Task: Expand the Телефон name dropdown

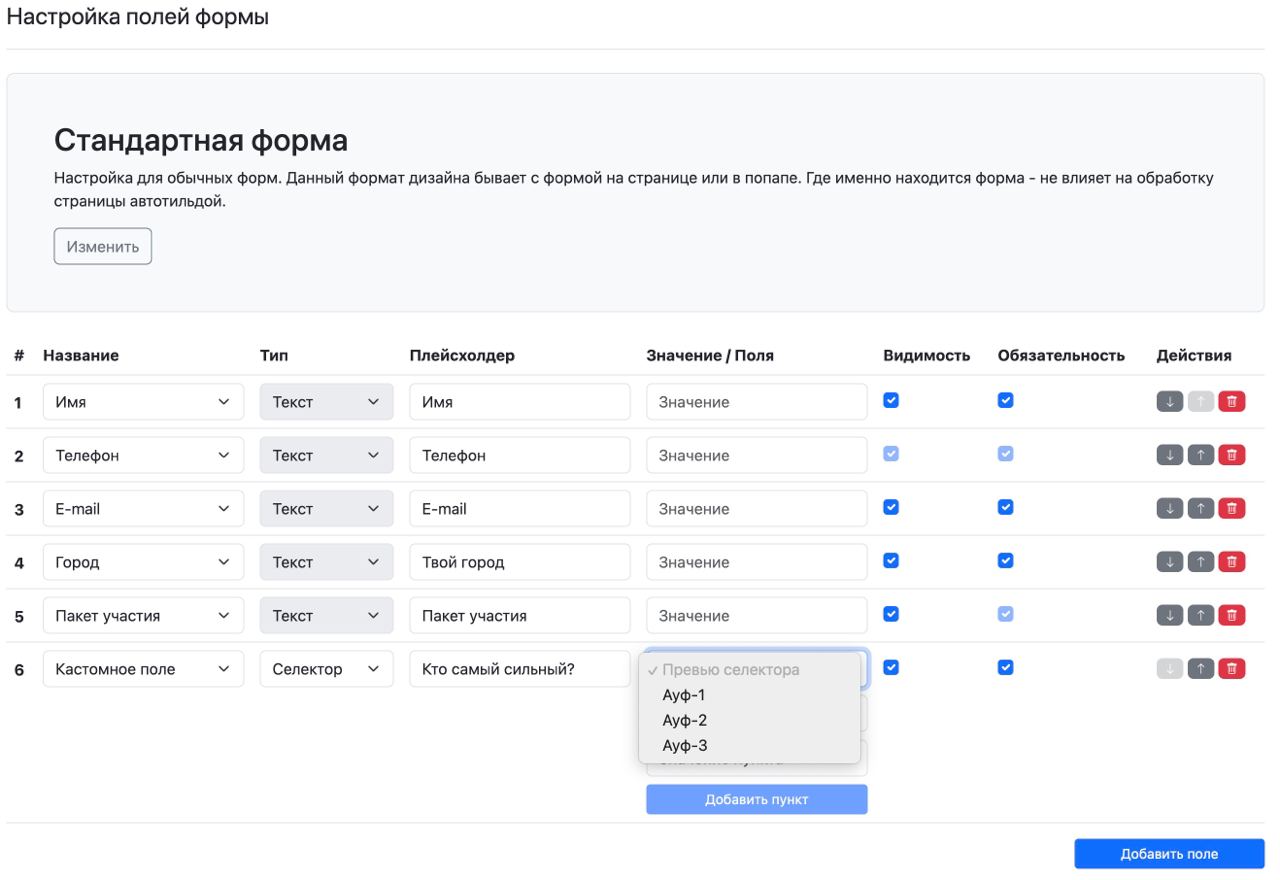Action: [143, 455]
